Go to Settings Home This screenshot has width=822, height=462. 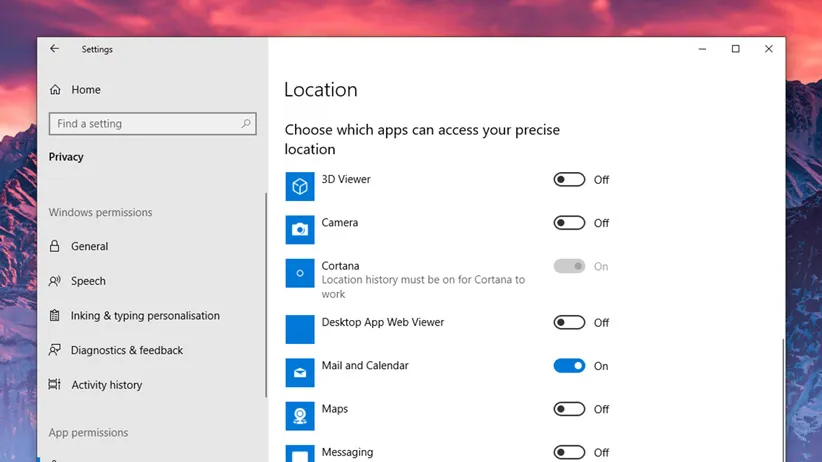point(85,90)
